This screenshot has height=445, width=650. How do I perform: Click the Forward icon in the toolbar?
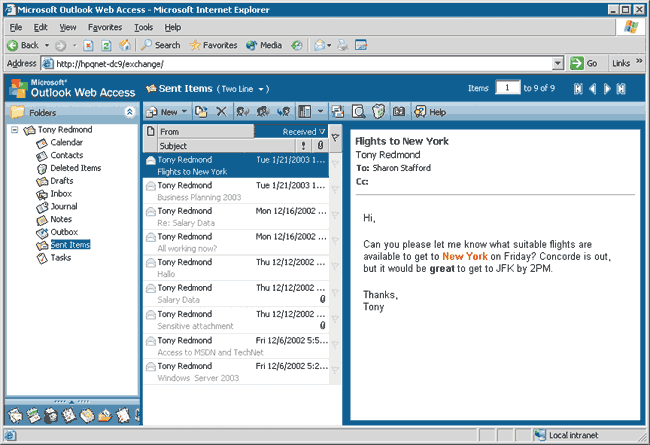tap(285, 112)
